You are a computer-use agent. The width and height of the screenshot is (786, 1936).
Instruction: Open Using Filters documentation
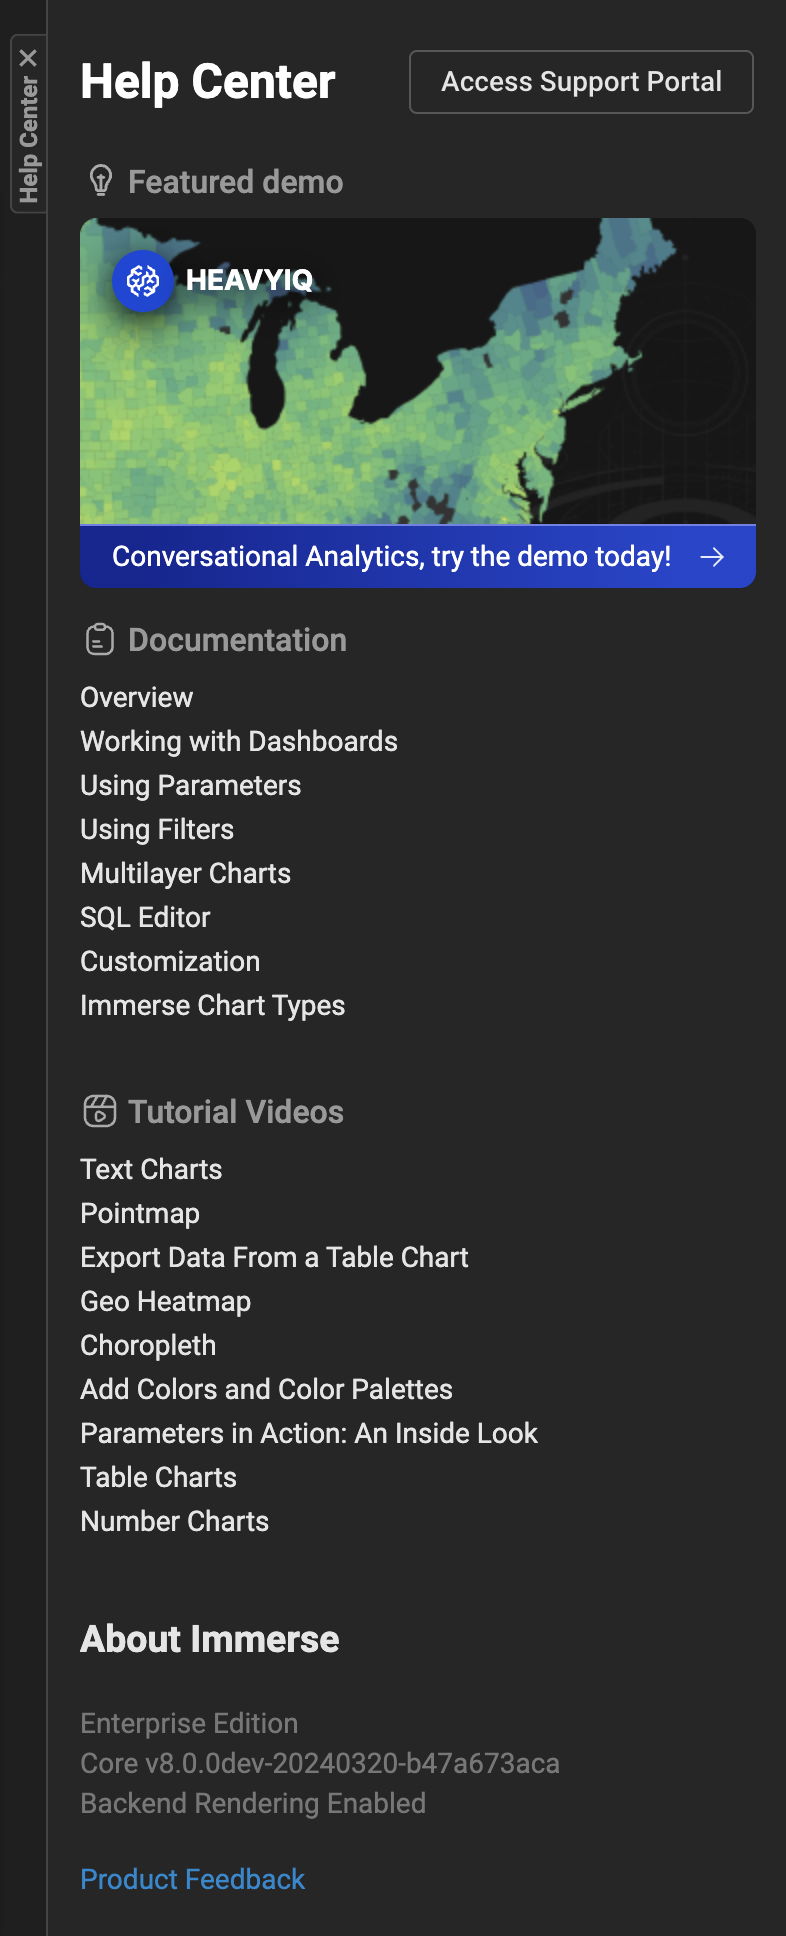tap(157, 829)
